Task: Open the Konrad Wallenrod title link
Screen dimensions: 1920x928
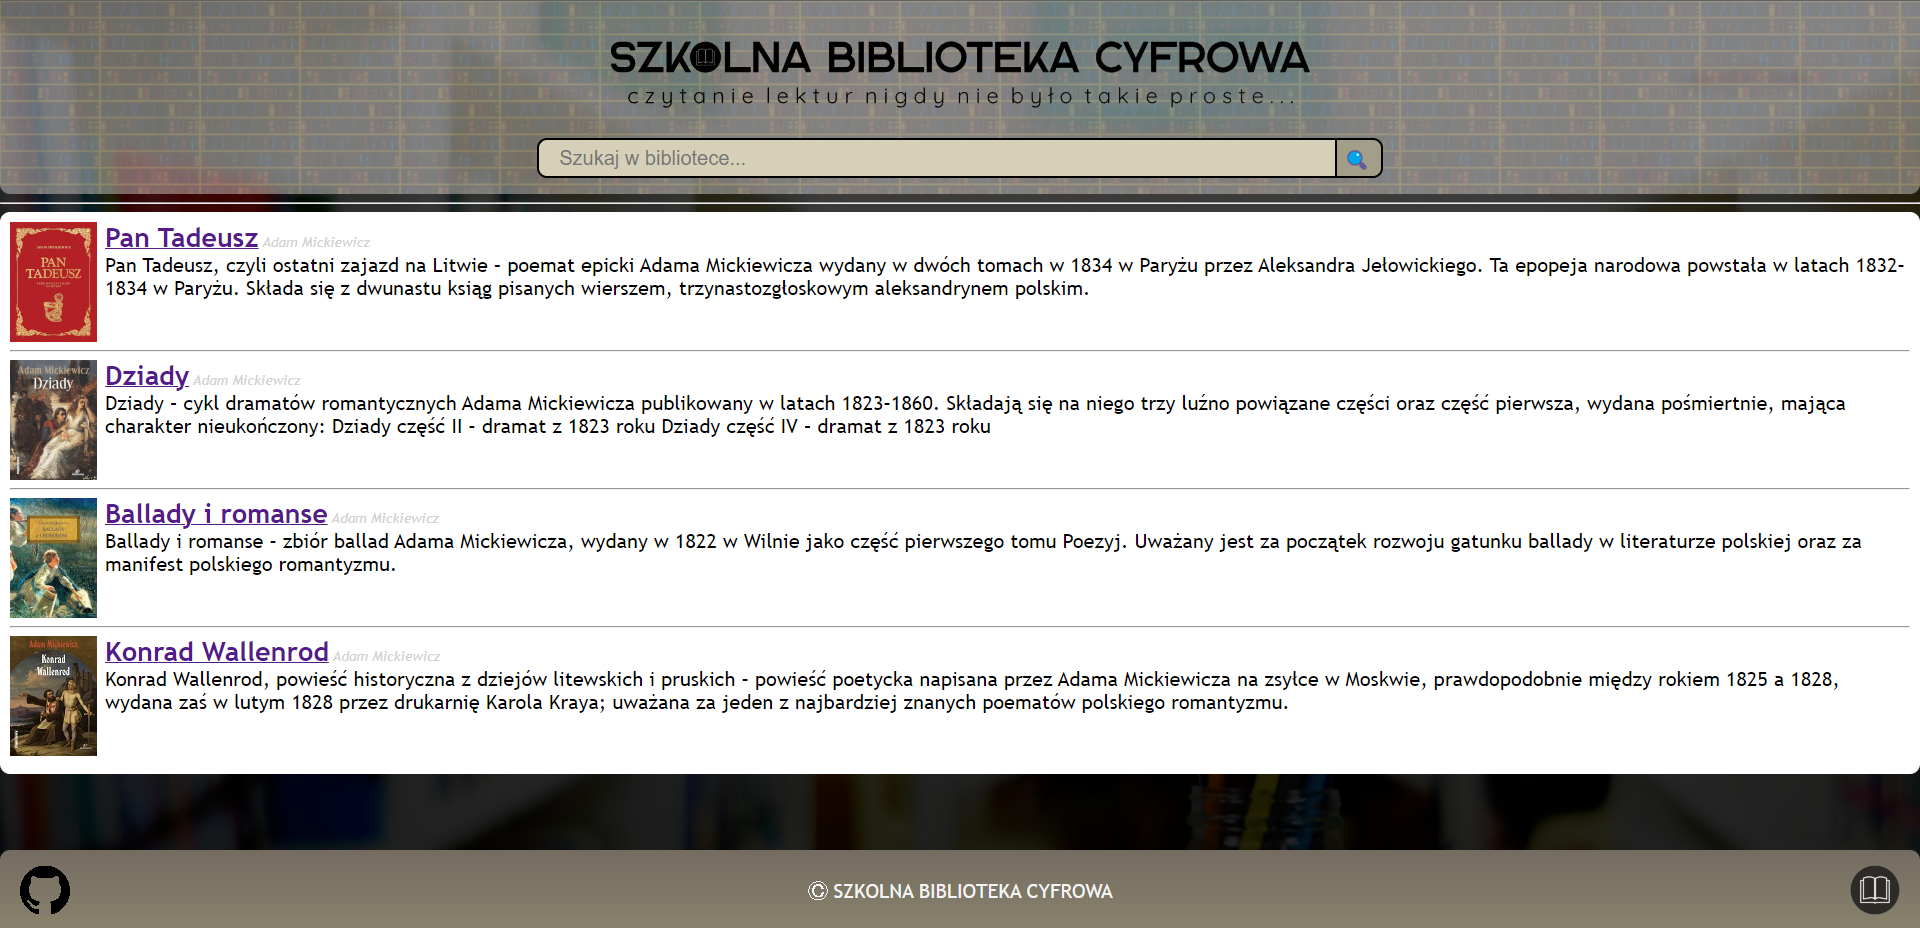Action: [216, 652]
